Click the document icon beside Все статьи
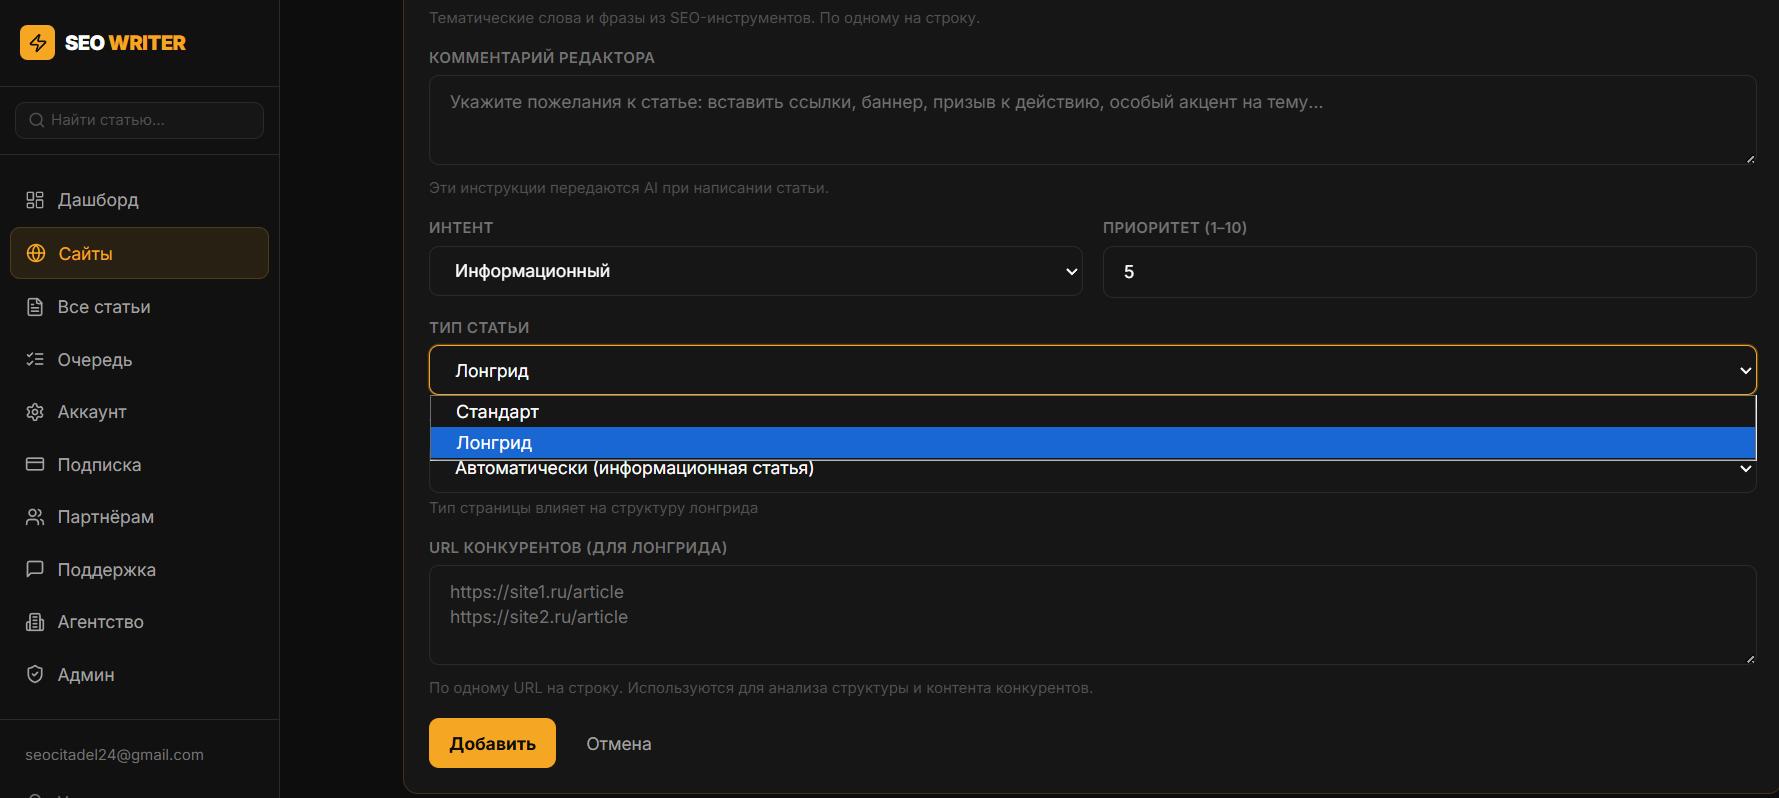This screenshot has height=798, width=1779. pos(35,307)
